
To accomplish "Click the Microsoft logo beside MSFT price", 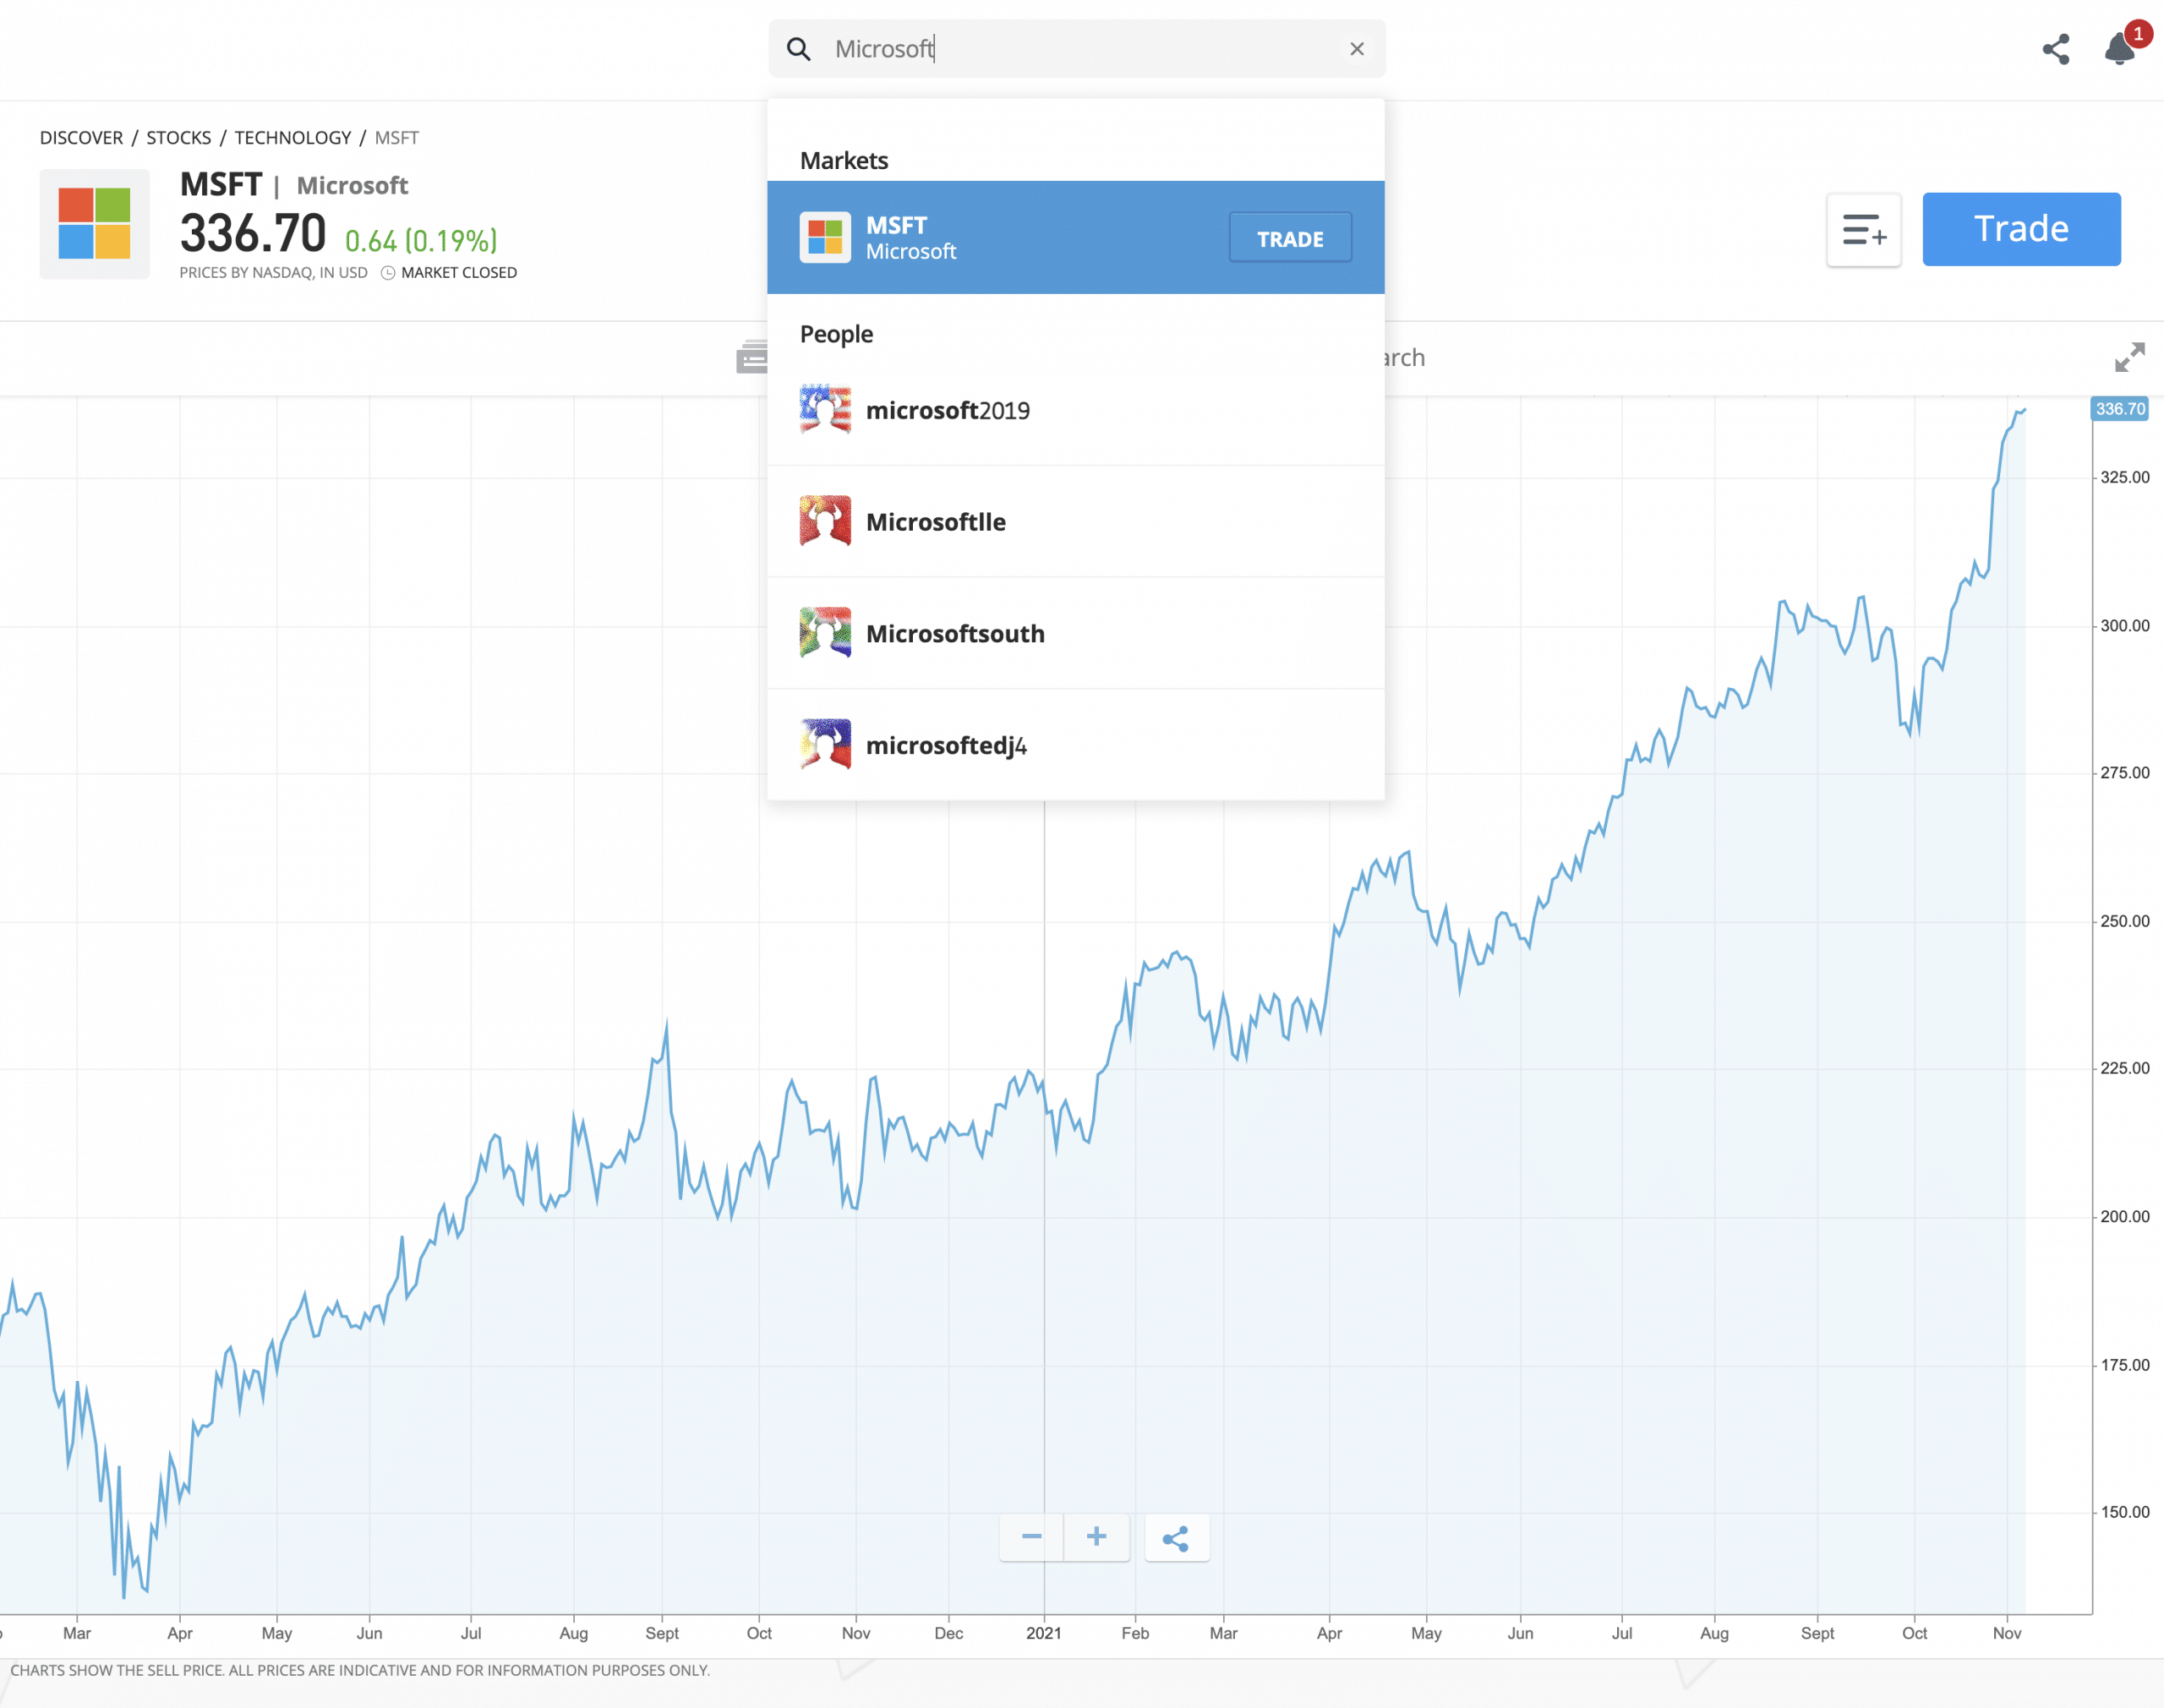I will coord(95,224).
